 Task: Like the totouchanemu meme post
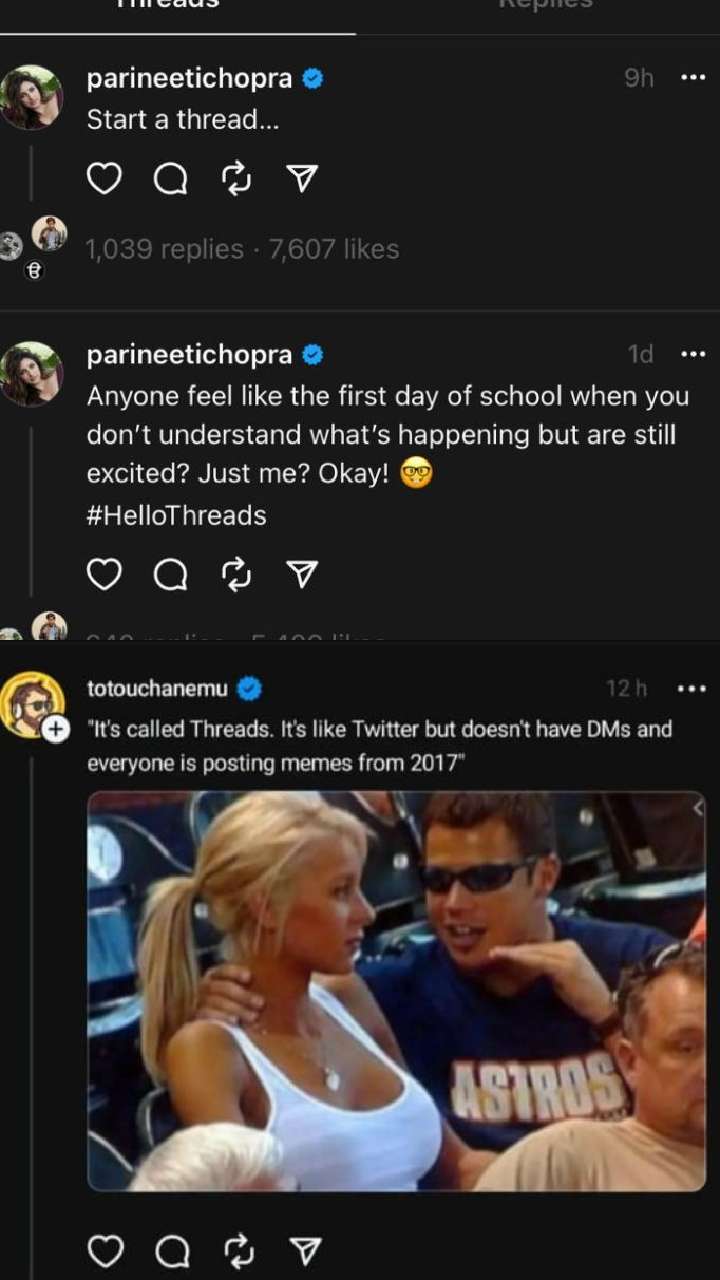(104, 1250)
